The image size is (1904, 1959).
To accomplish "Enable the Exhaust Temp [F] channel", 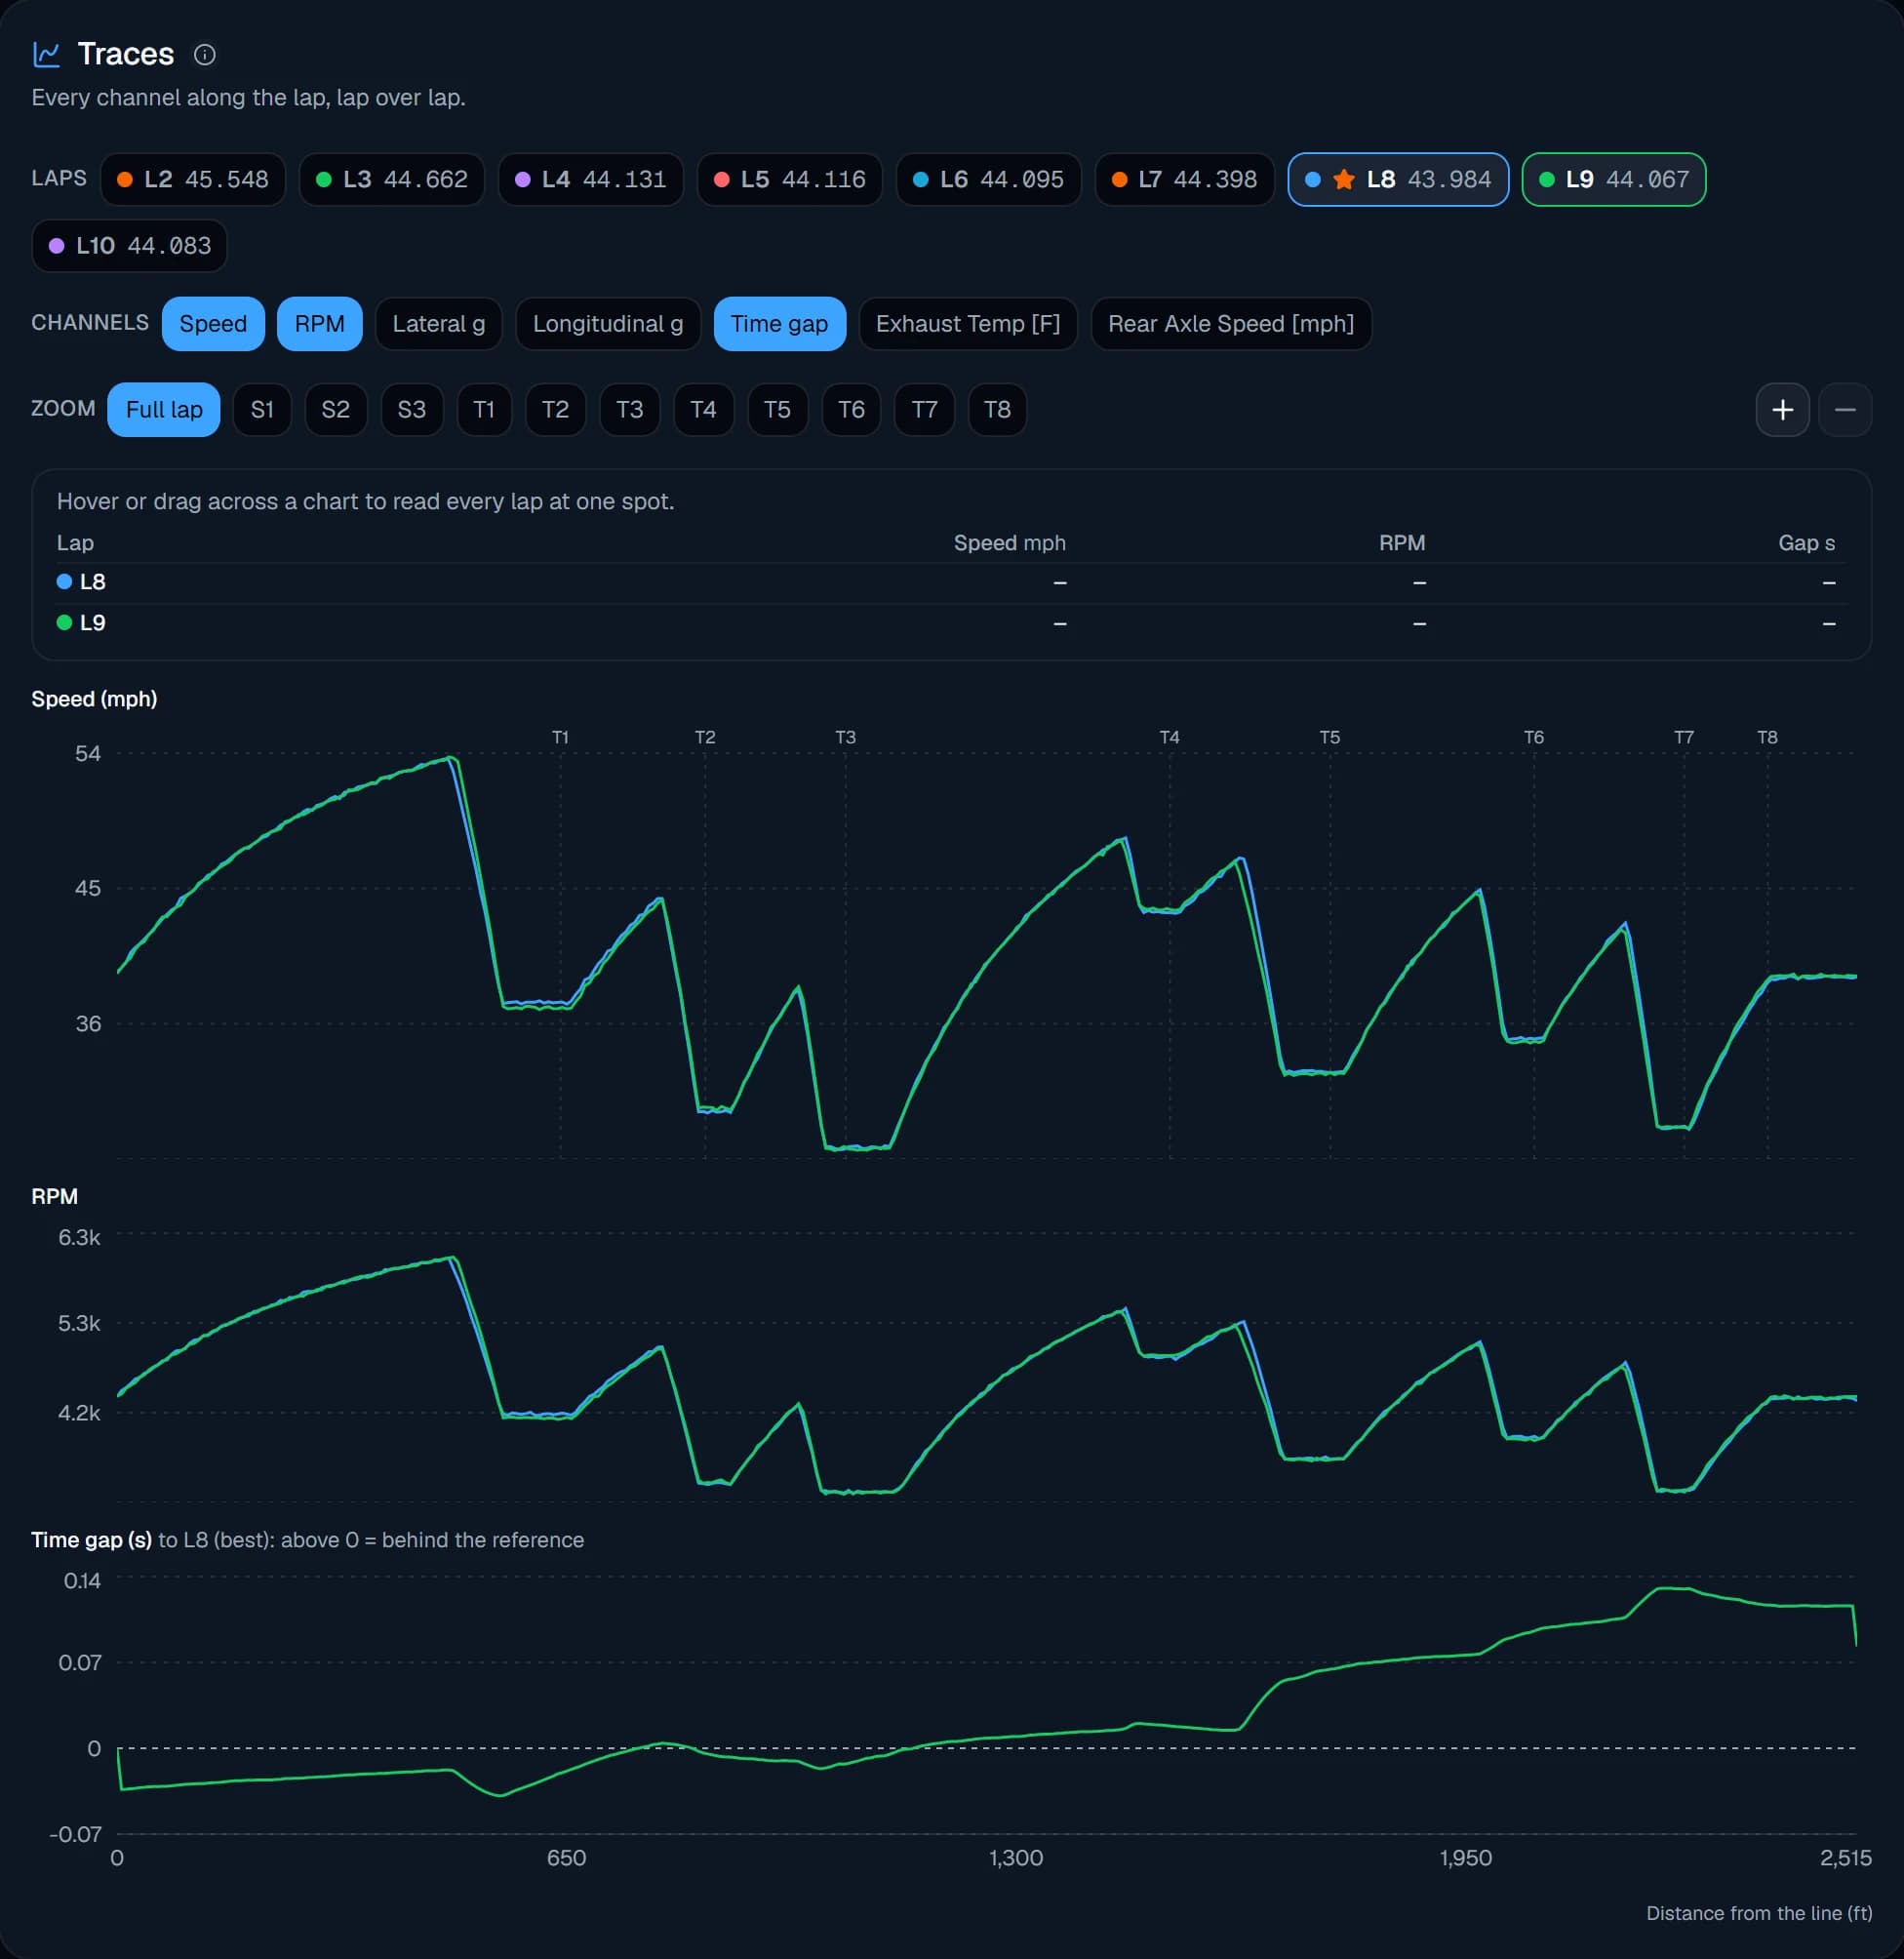I will pyautogui.click(x=968, y=323).
